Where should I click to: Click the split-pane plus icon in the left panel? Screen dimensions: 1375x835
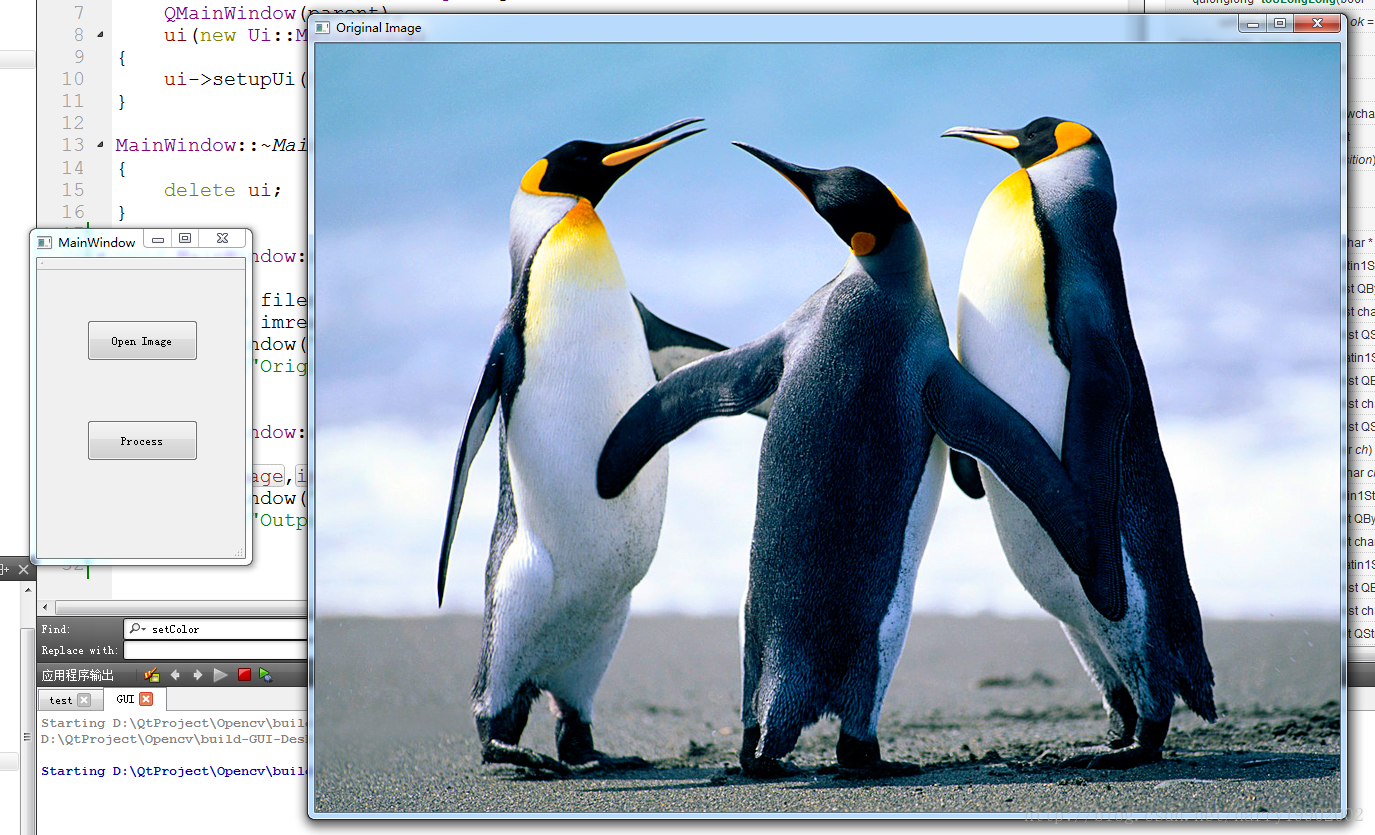point(3,570)
